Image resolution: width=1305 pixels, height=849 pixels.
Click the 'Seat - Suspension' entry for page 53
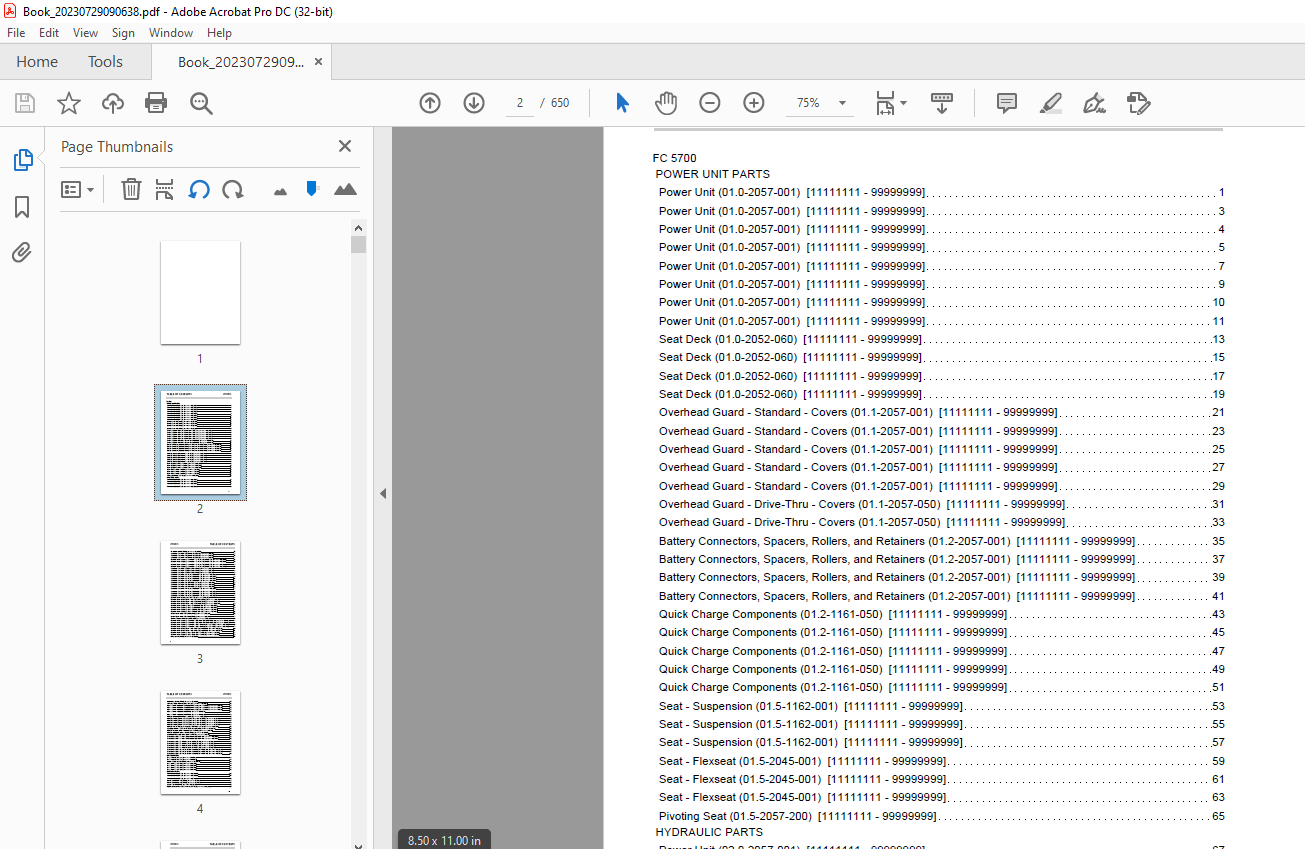click(941, 706)
